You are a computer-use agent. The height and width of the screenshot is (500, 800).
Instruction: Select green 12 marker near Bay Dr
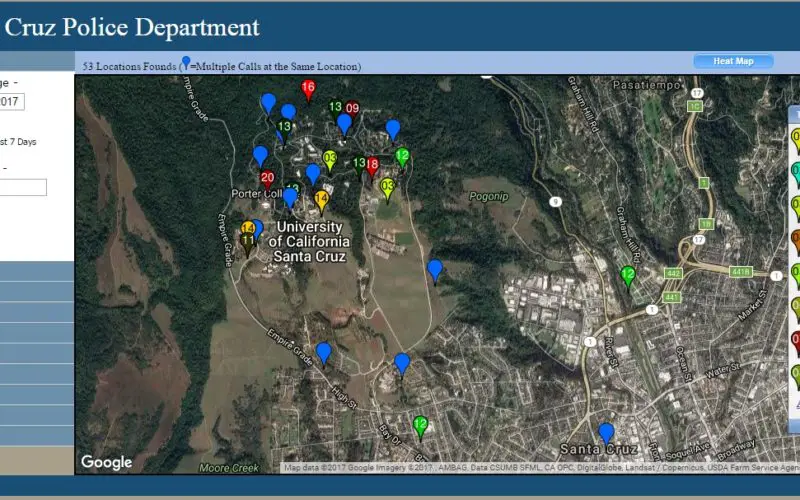[x=420, y=427]
